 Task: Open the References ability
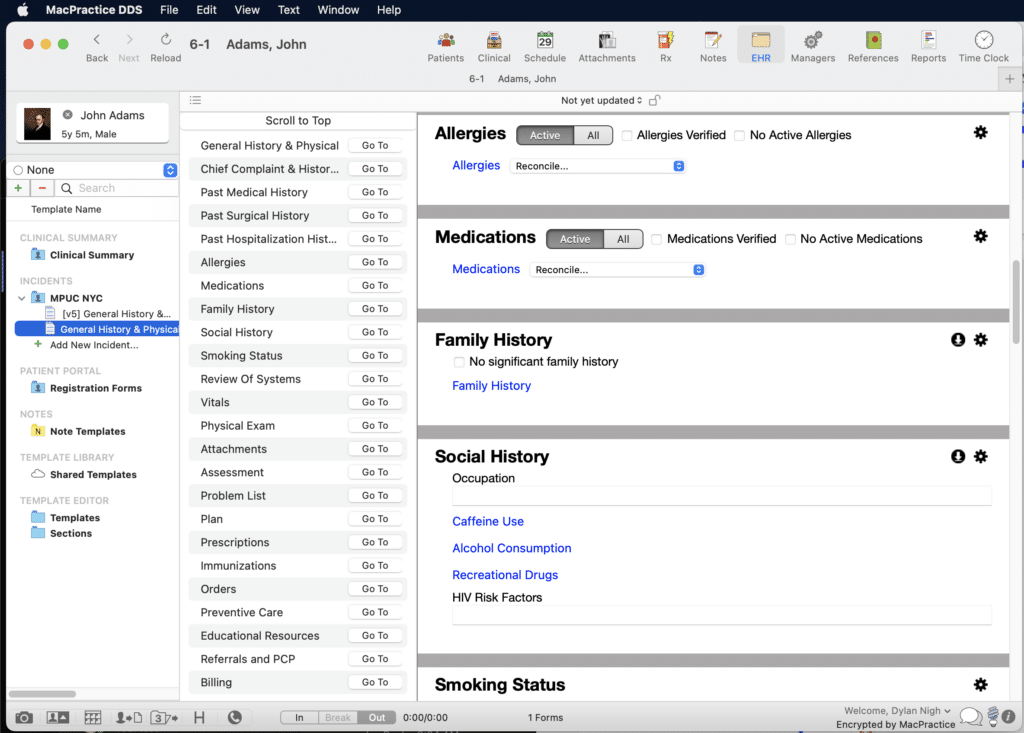coord(872,47)
